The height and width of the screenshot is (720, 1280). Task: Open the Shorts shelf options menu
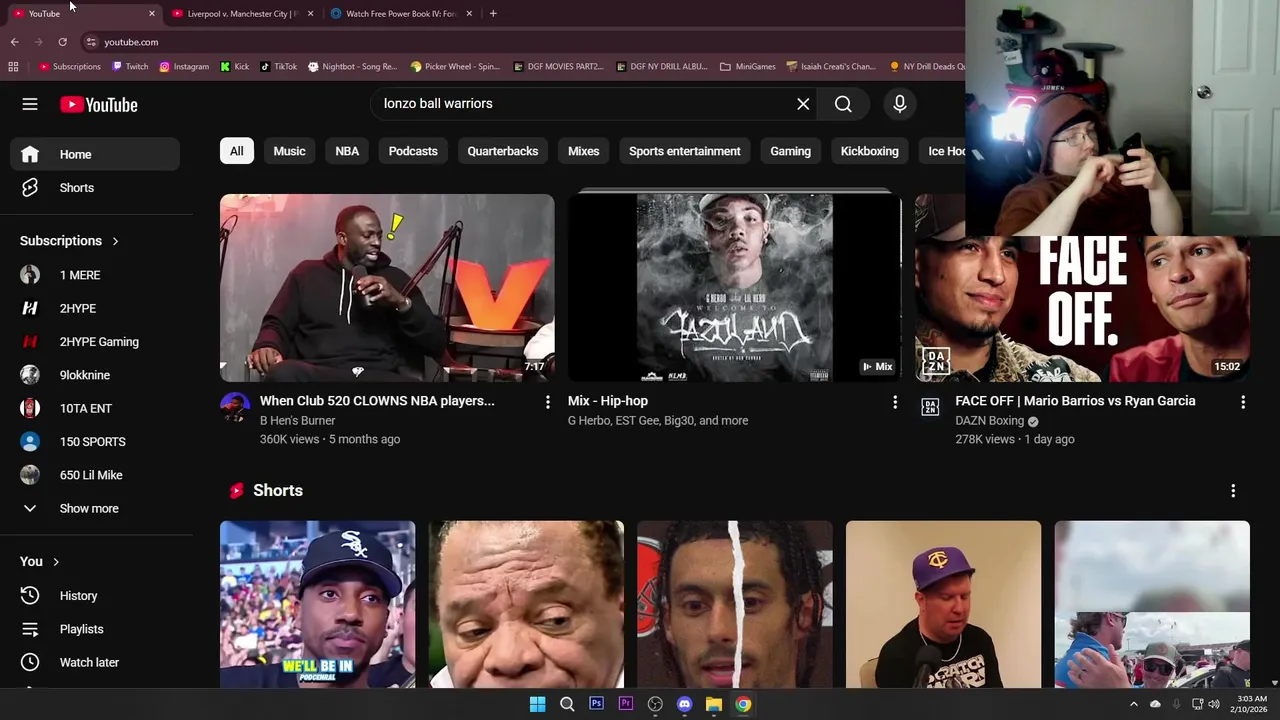pos(1233,491)
